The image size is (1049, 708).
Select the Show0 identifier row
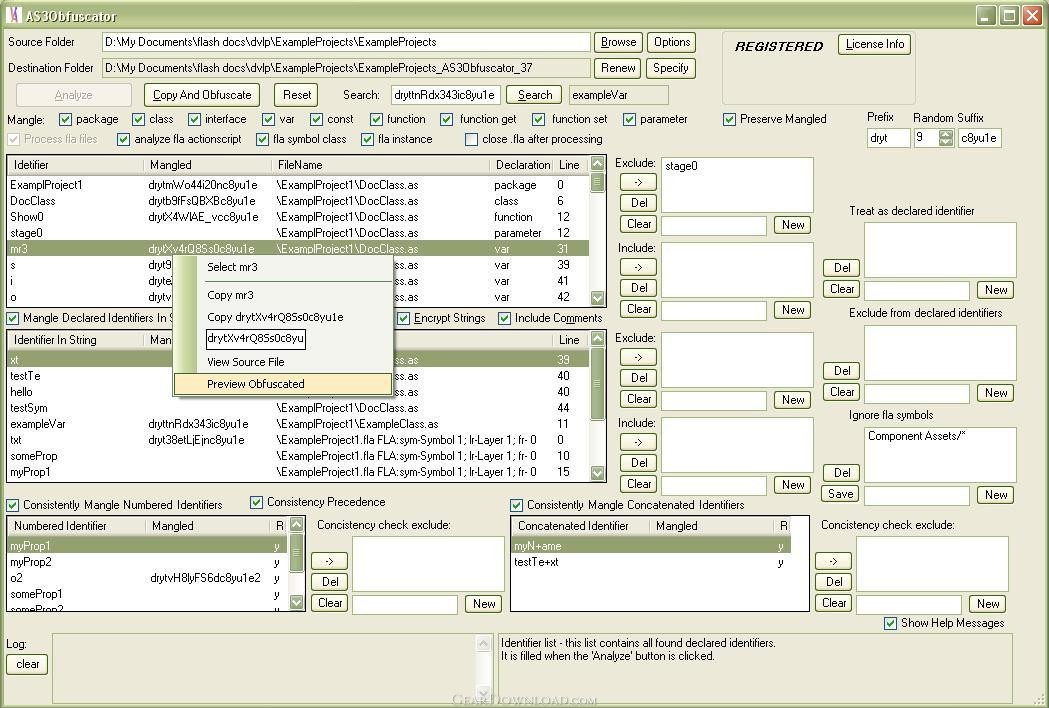[x=298, y=217]
